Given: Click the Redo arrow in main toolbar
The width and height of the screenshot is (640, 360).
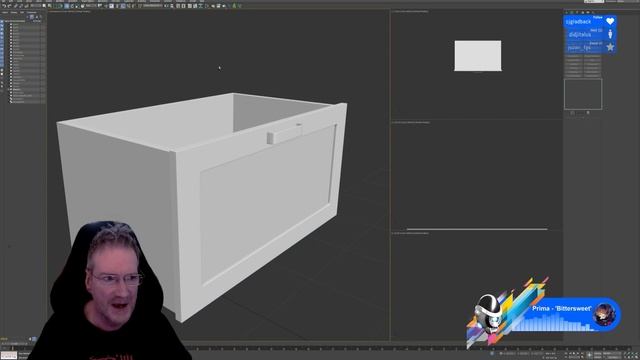Looking at the screenshot, I should click(x=9, y=6).
